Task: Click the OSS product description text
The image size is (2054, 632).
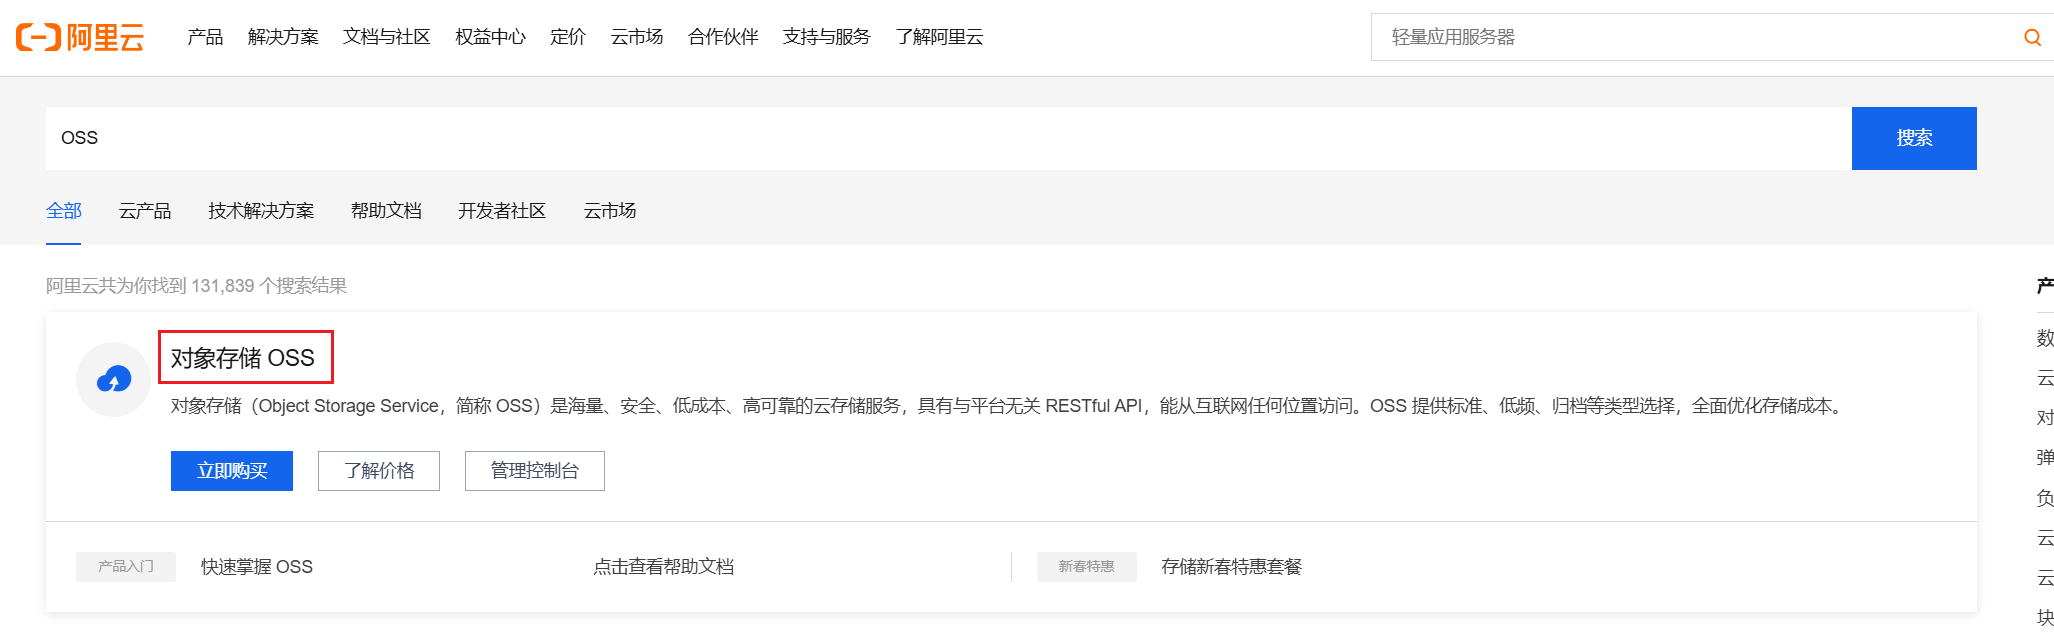Action: [x=1008, y=406]
